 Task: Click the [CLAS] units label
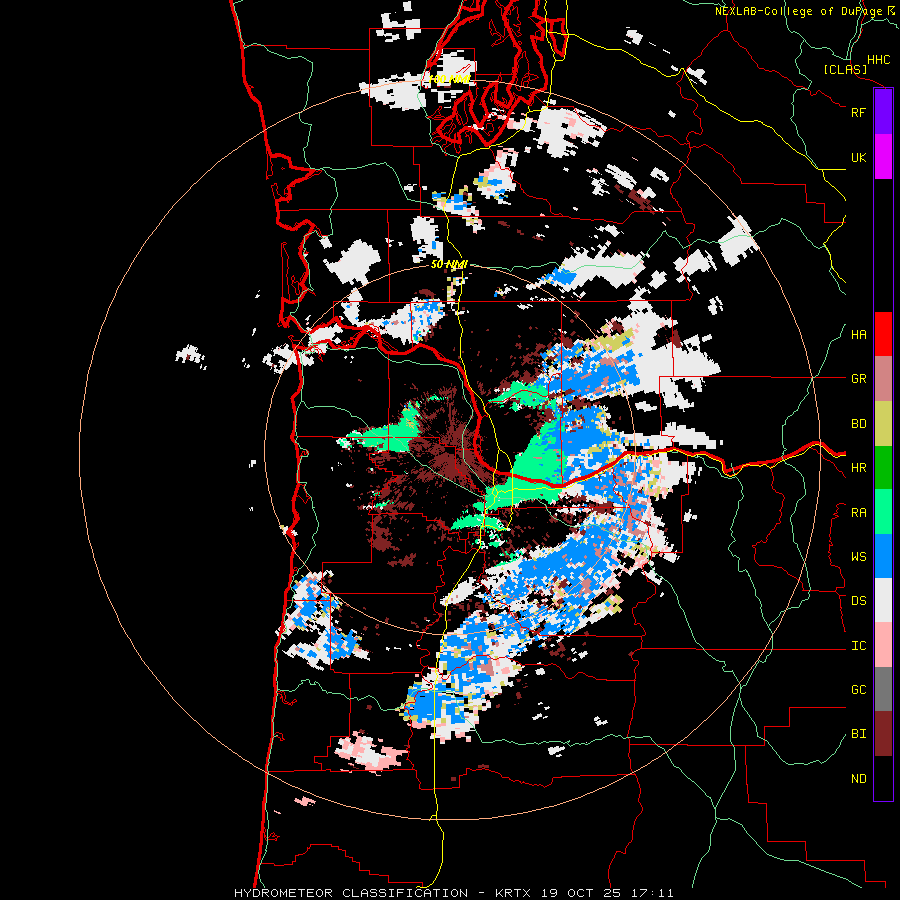pos(845,70)
